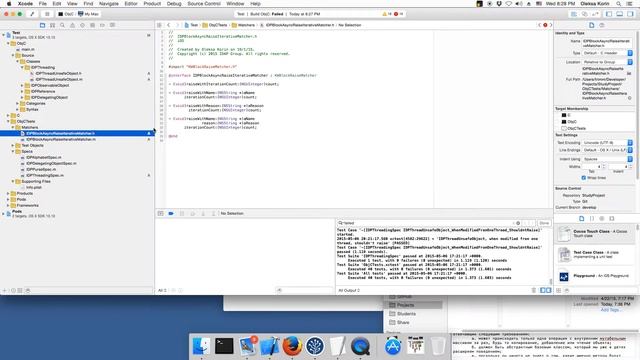Viewport: 640px width, 360px height.
Task: Click the Name field in File inspector
Action: (607, 43)
